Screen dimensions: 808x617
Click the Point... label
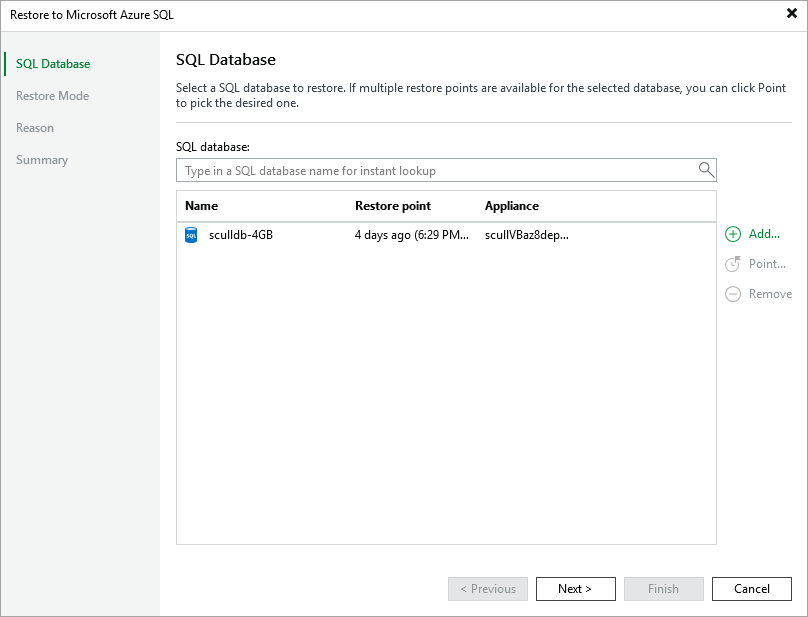point(767,264)
